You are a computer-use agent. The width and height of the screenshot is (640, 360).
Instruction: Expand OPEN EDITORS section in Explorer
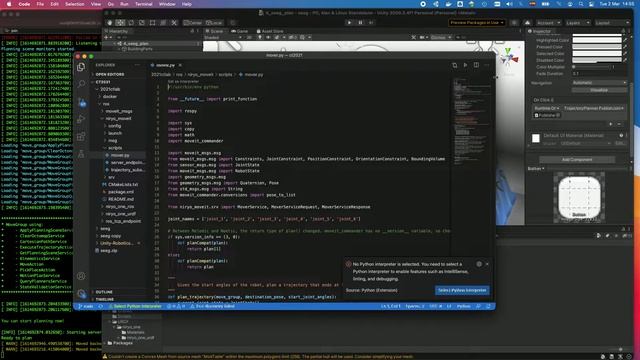(109, 74)
